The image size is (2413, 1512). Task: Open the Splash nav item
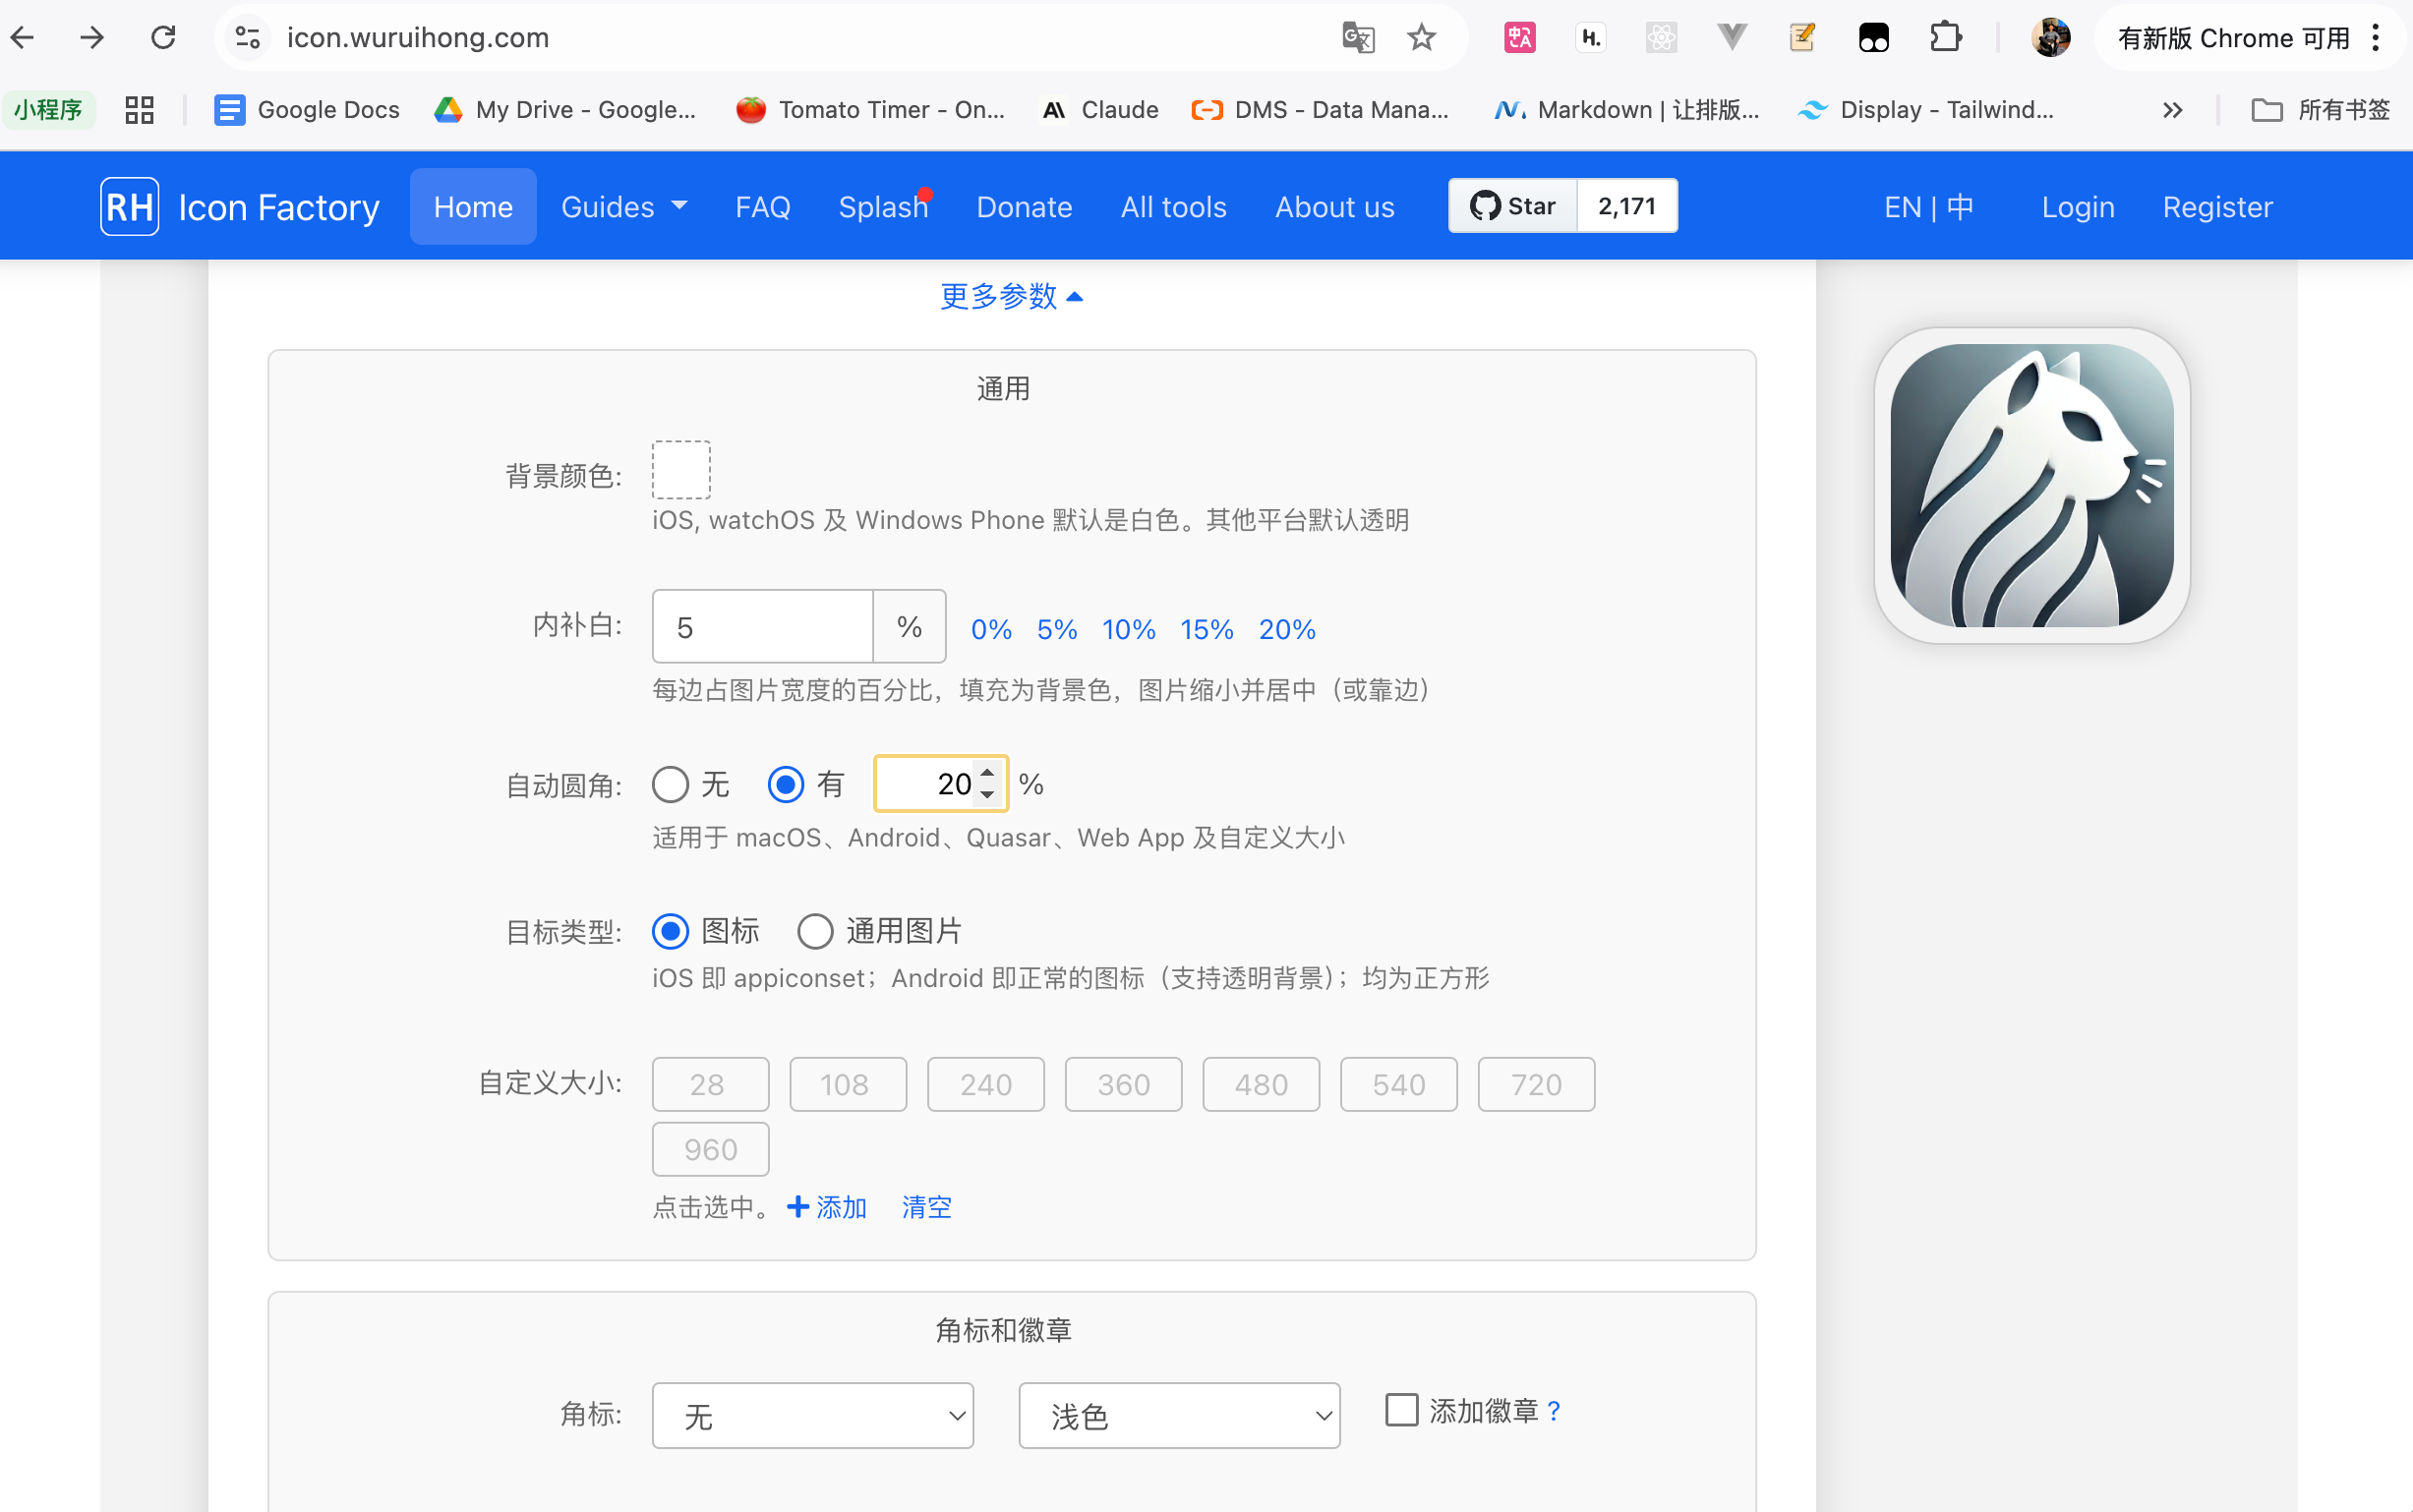click(x=883, y=207)
